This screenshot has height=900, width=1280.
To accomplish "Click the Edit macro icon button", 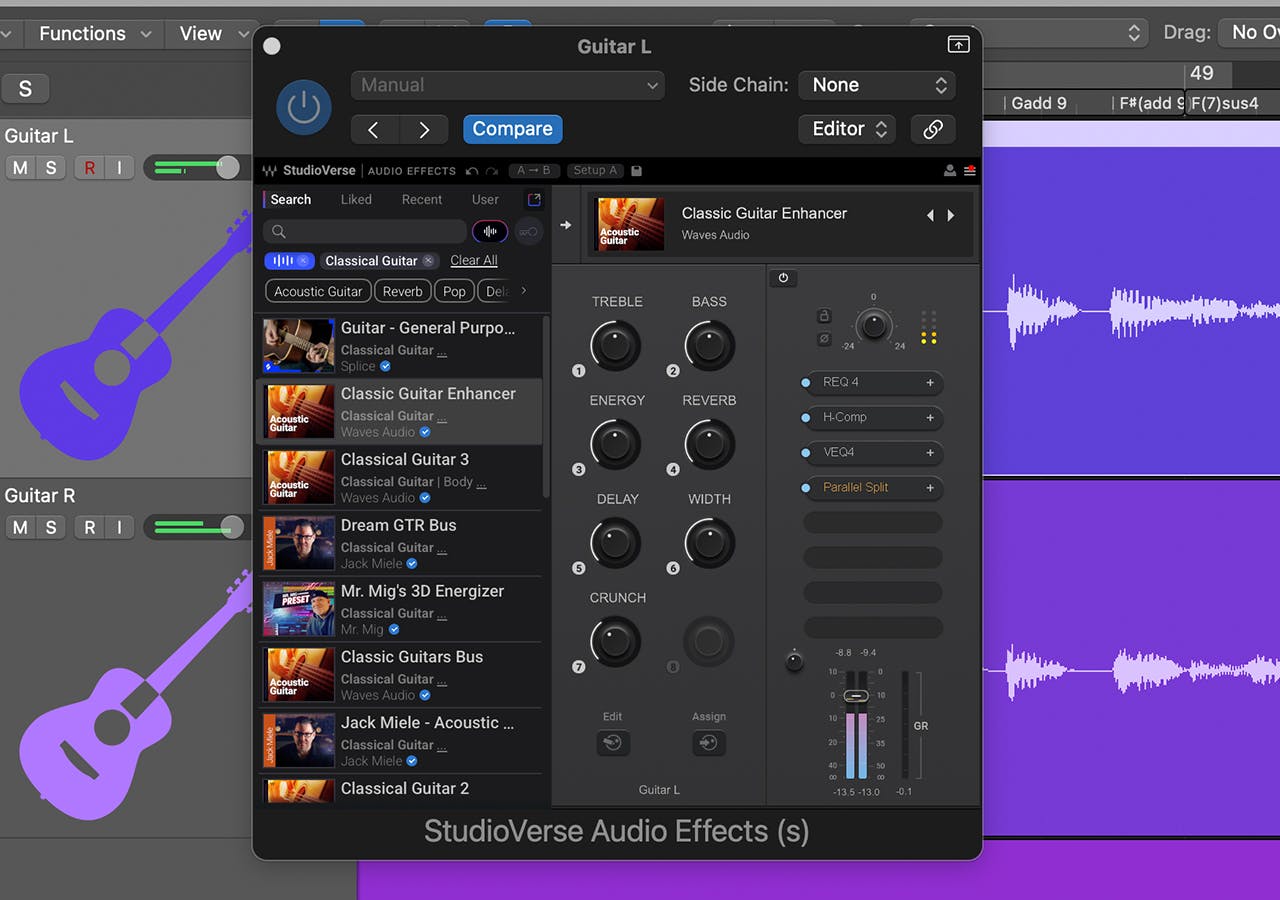I will click(x=613, y=743).
